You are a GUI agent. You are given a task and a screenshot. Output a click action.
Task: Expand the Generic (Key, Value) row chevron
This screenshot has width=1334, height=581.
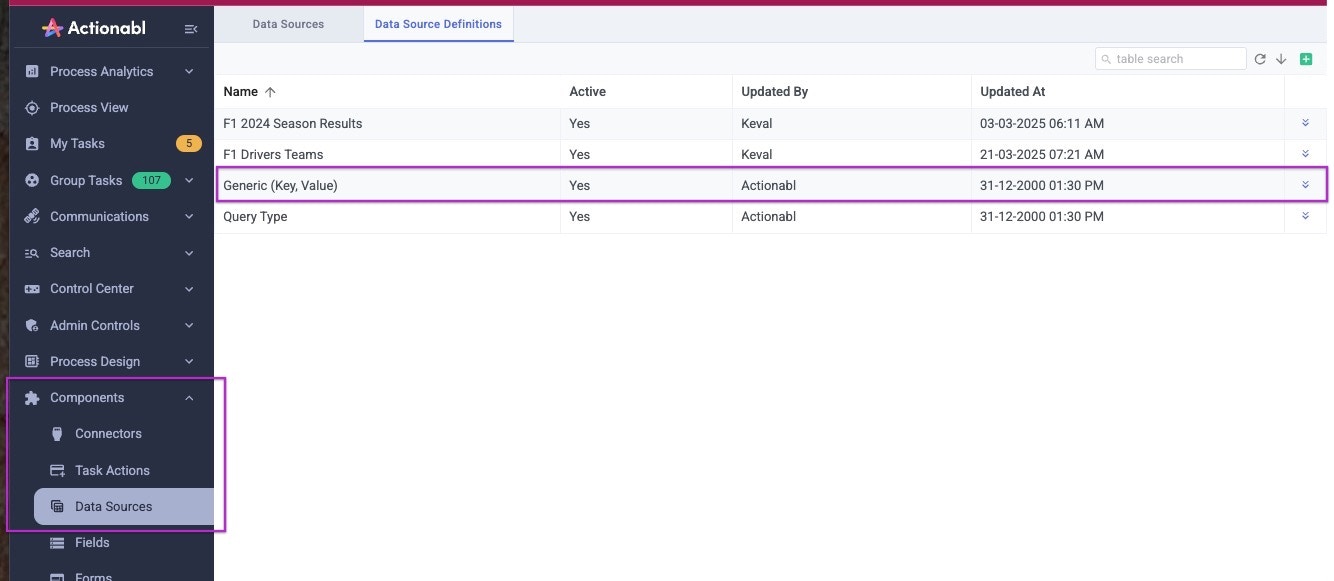tap(1304, 184)
